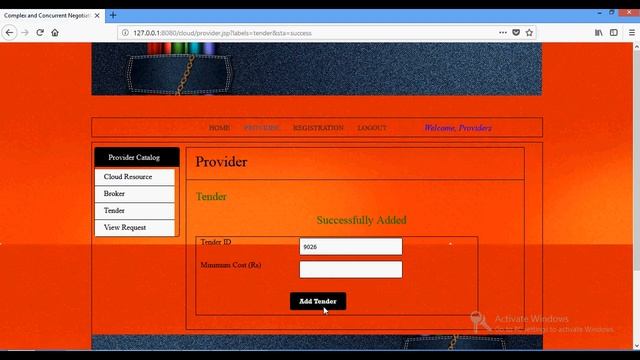This screenshot has width=640, height=360.
Task: Click the scrollbar down arrow
Action: 636,346
